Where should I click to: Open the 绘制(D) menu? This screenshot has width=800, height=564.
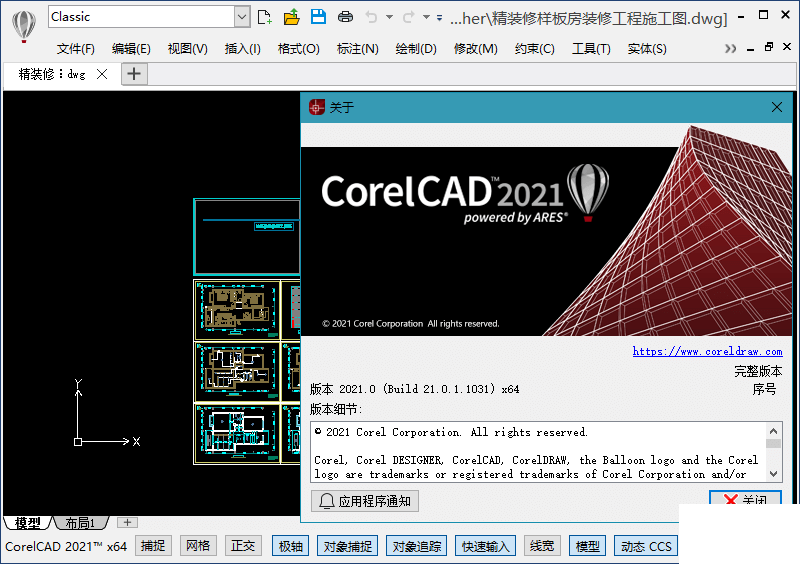click(x=416, y=49)
